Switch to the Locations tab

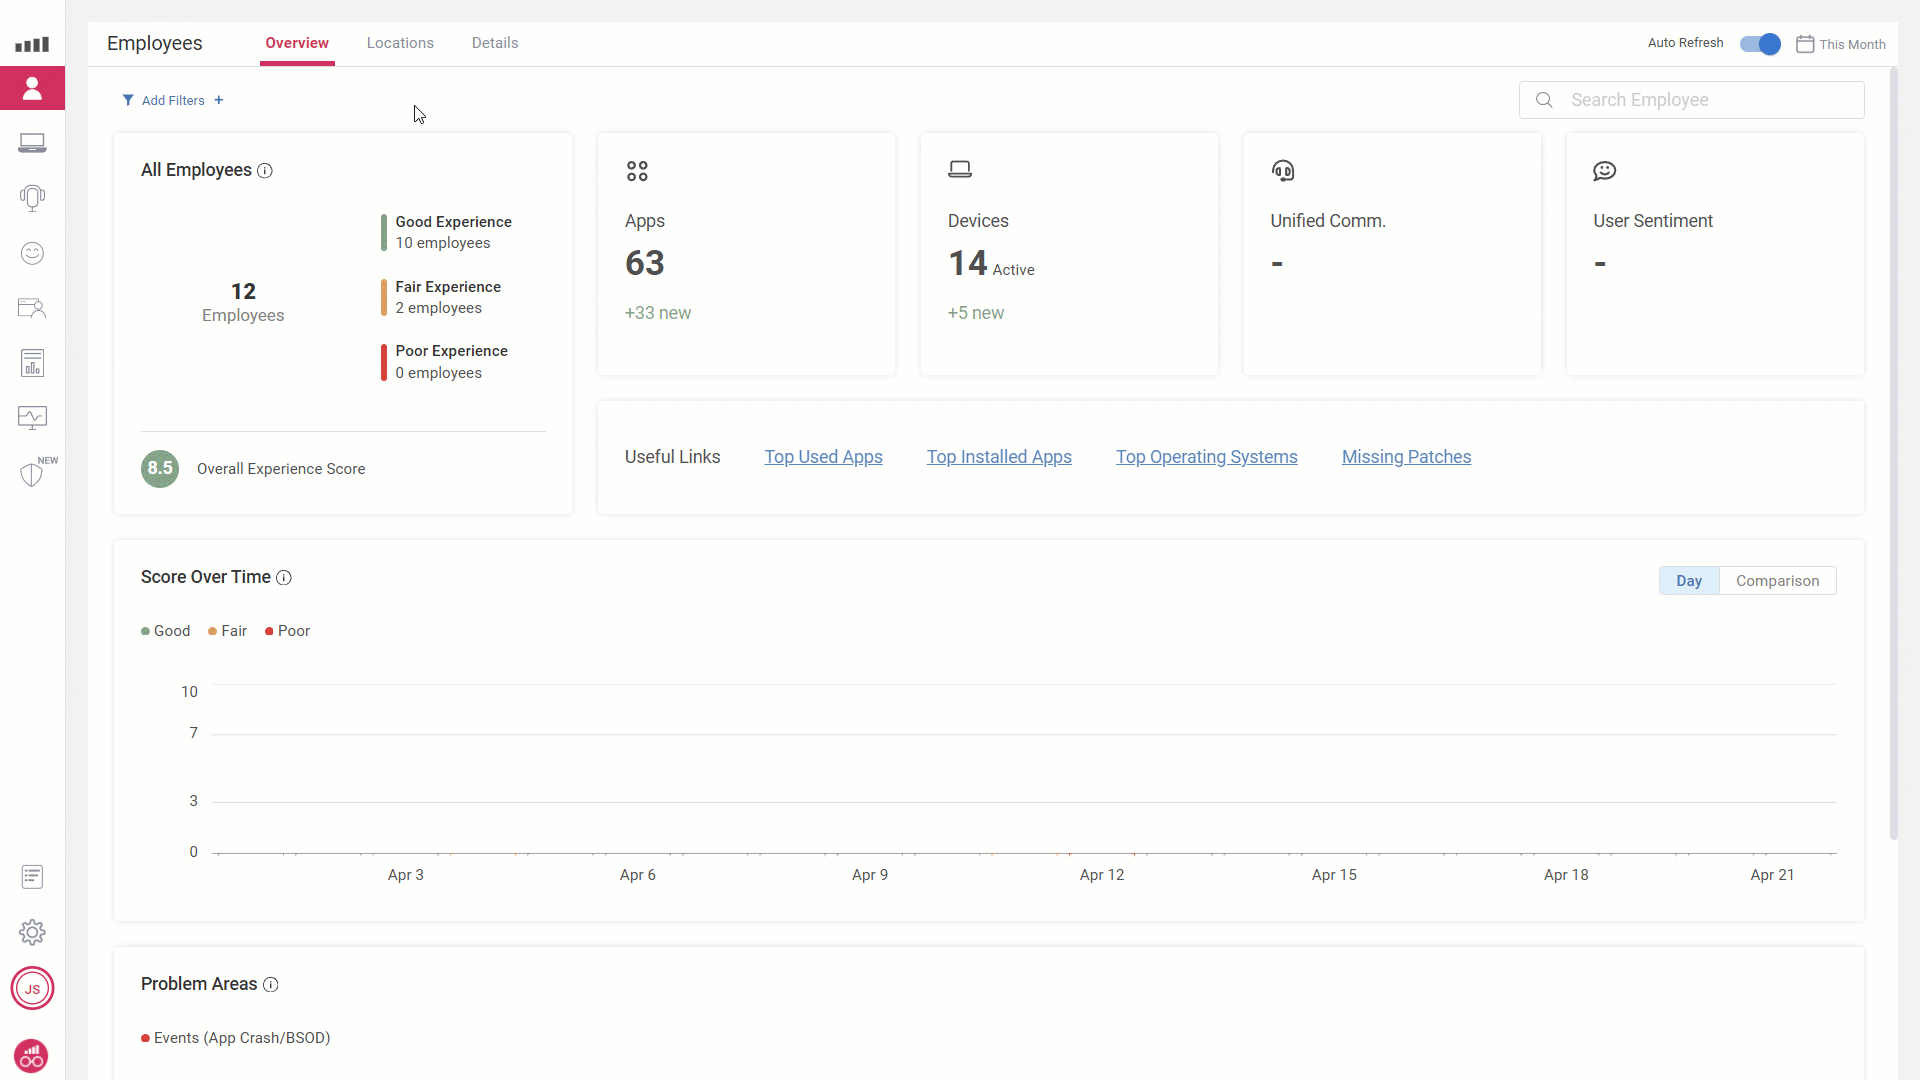pyautogui.click(x=400, y=43)
